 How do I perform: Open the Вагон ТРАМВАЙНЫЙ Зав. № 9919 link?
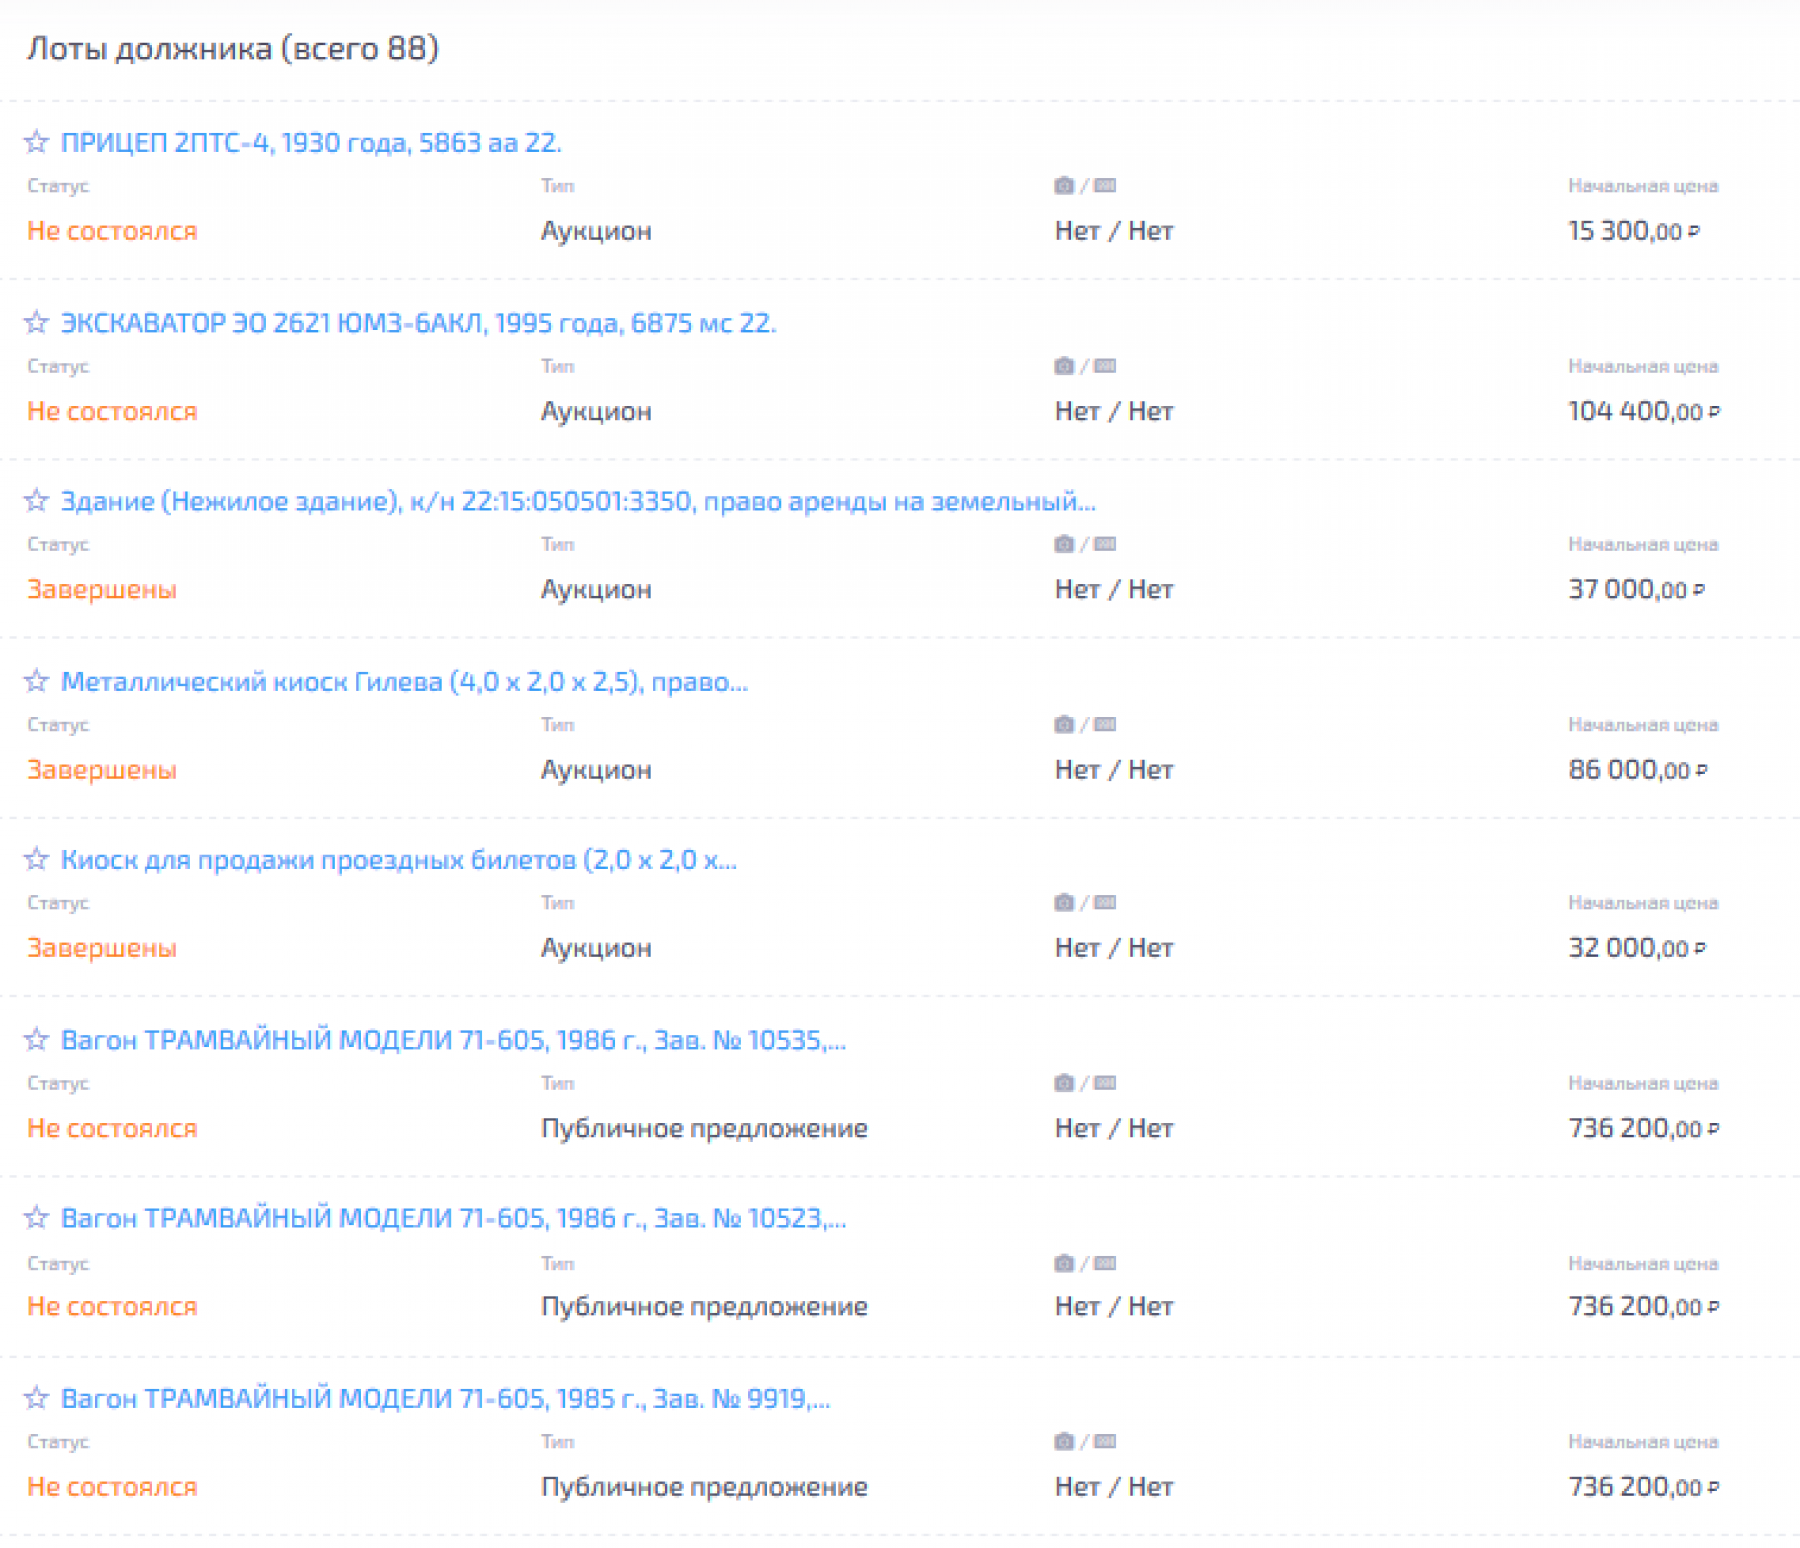tap(445, 1398)
